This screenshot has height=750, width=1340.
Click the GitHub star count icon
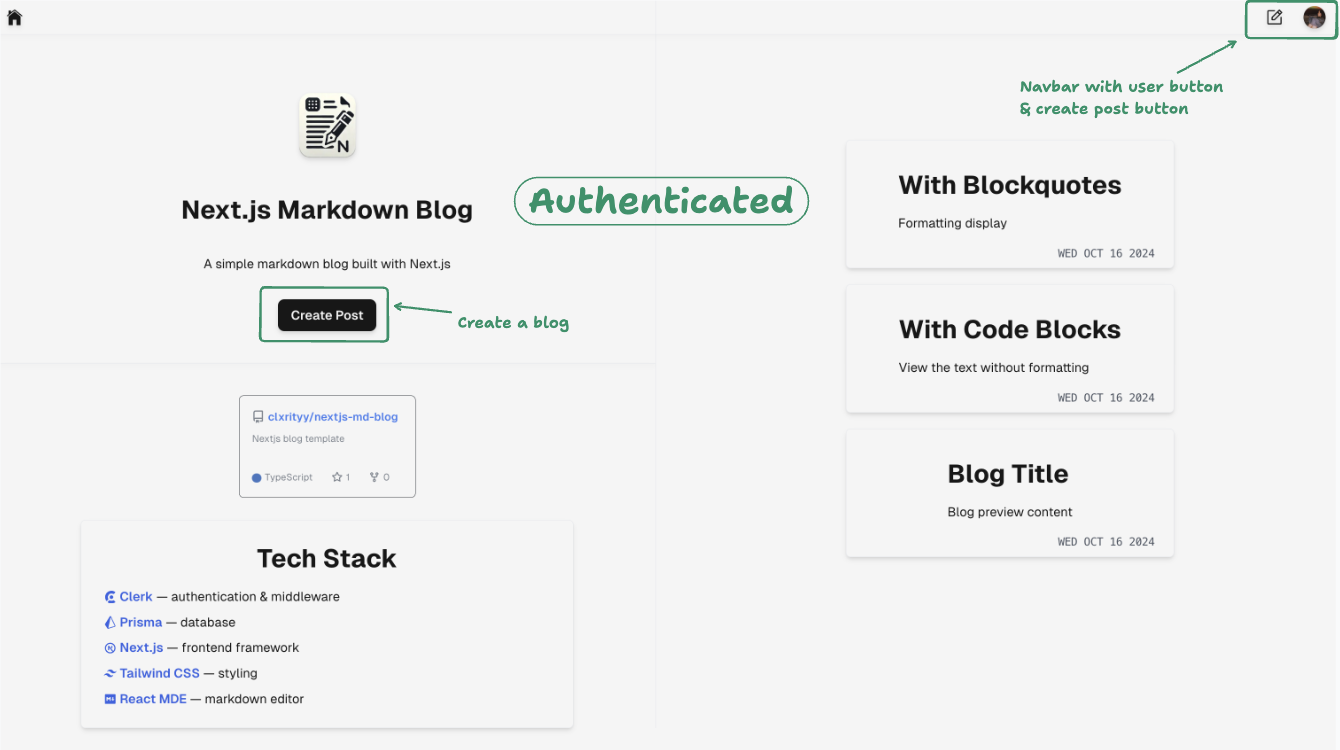point(337,477)
